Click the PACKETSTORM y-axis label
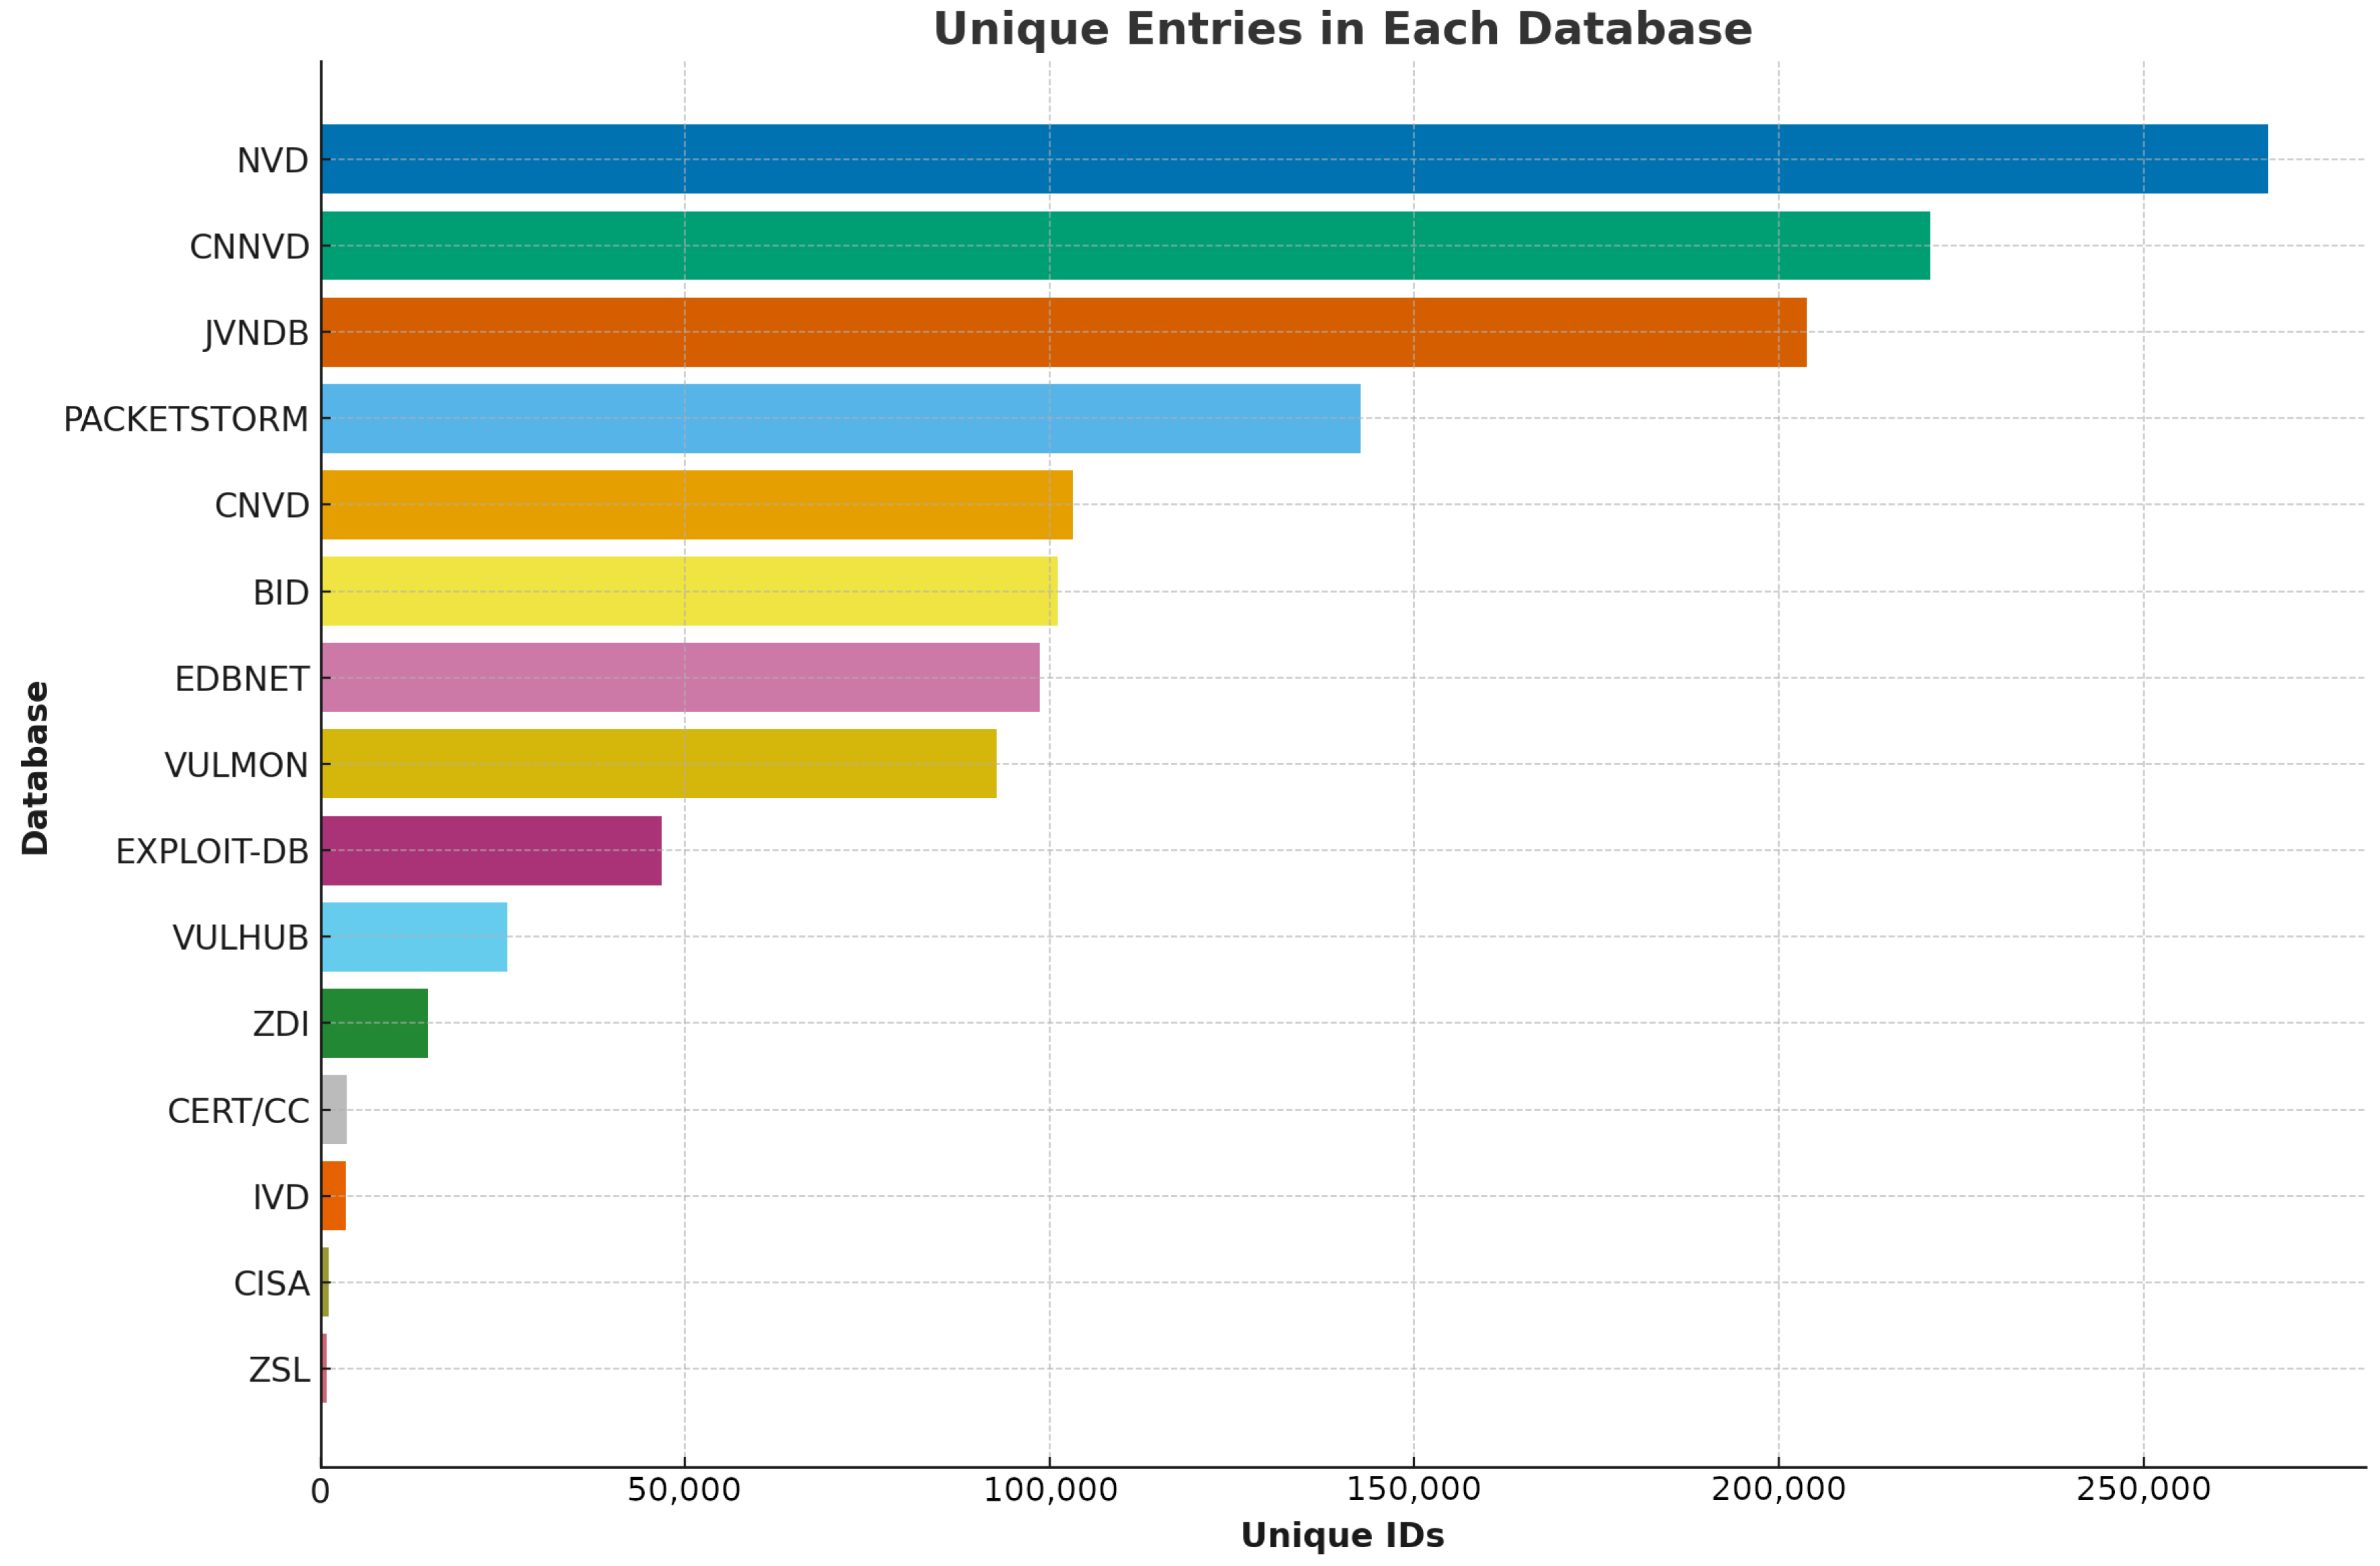This screenshot has height=1566, width=2380. coord(186,419)
